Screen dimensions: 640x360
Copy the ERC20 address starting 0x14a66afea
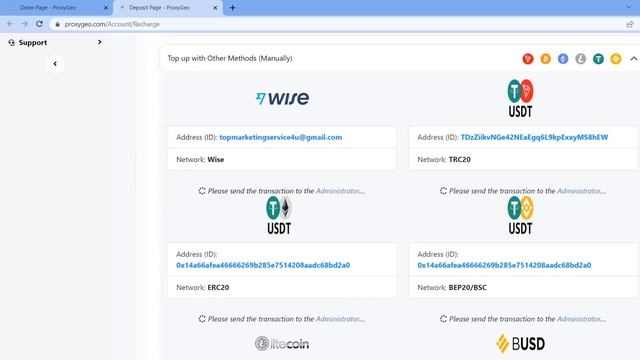point(263,265)
